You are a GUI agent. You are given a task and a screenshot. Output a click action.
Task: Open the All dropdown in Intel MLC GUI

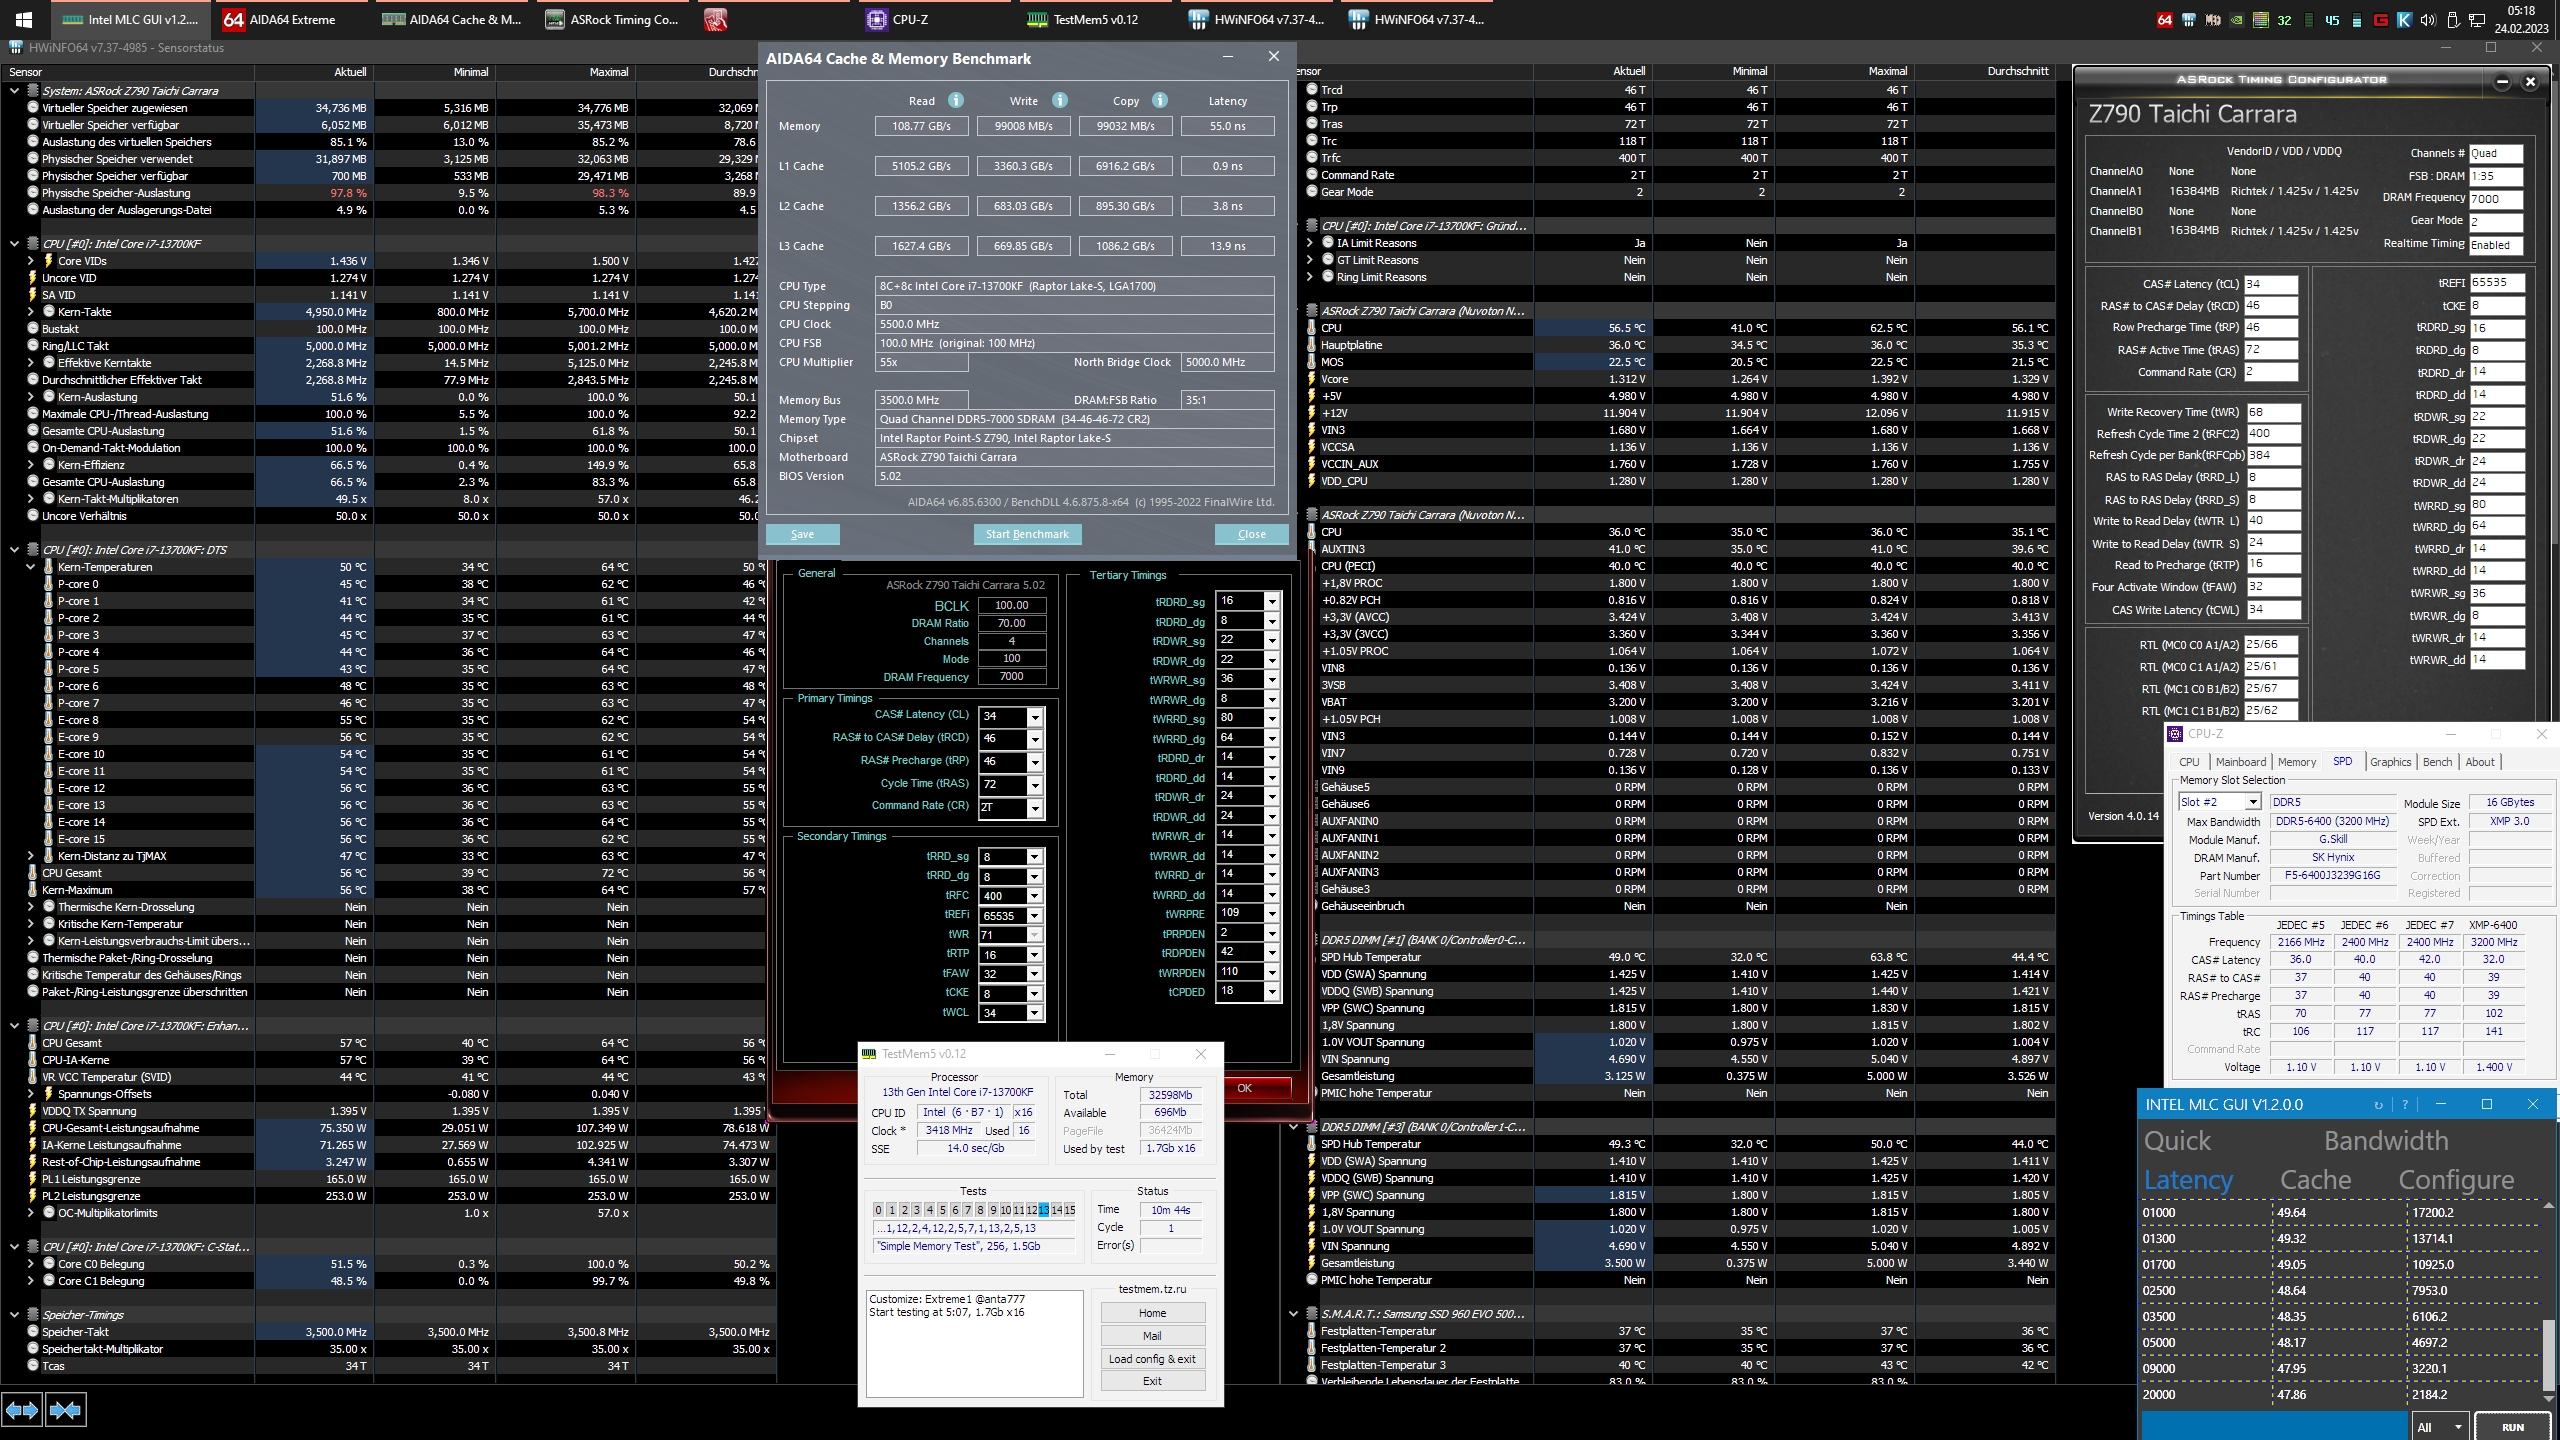point(2439,1427)
